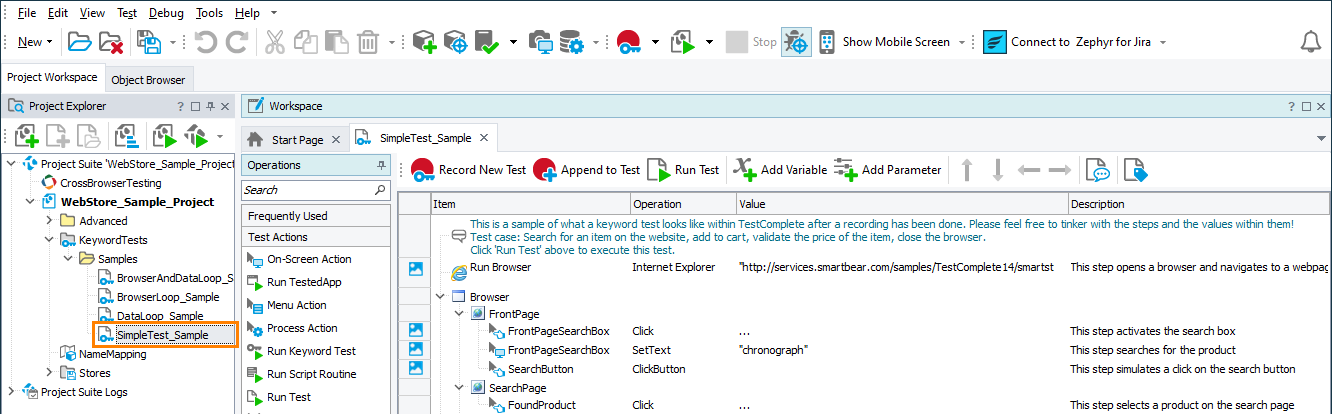Click the Move Up arrow in test toolbar
Screen dimensions: 1332x414
[967, 170]
